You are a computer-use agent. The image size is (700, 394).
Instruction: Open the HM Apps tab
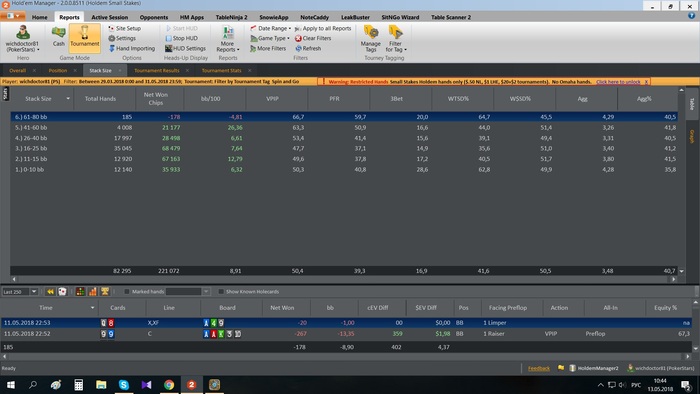pos(192,17)
